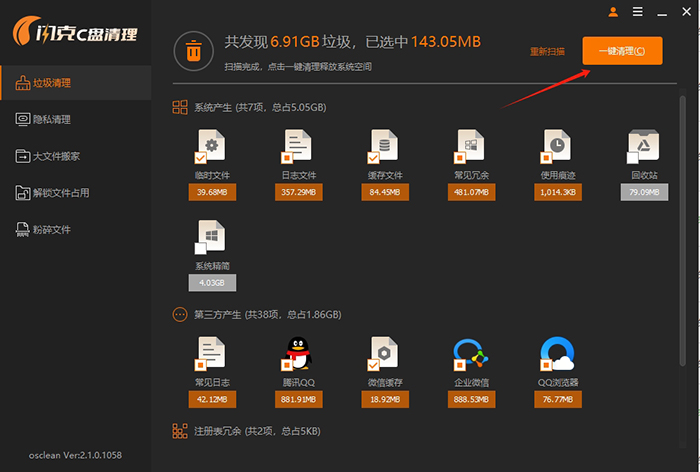Toggle the 企业微信 checkbox
Screen dimensions: 700x472
[459, 365]
